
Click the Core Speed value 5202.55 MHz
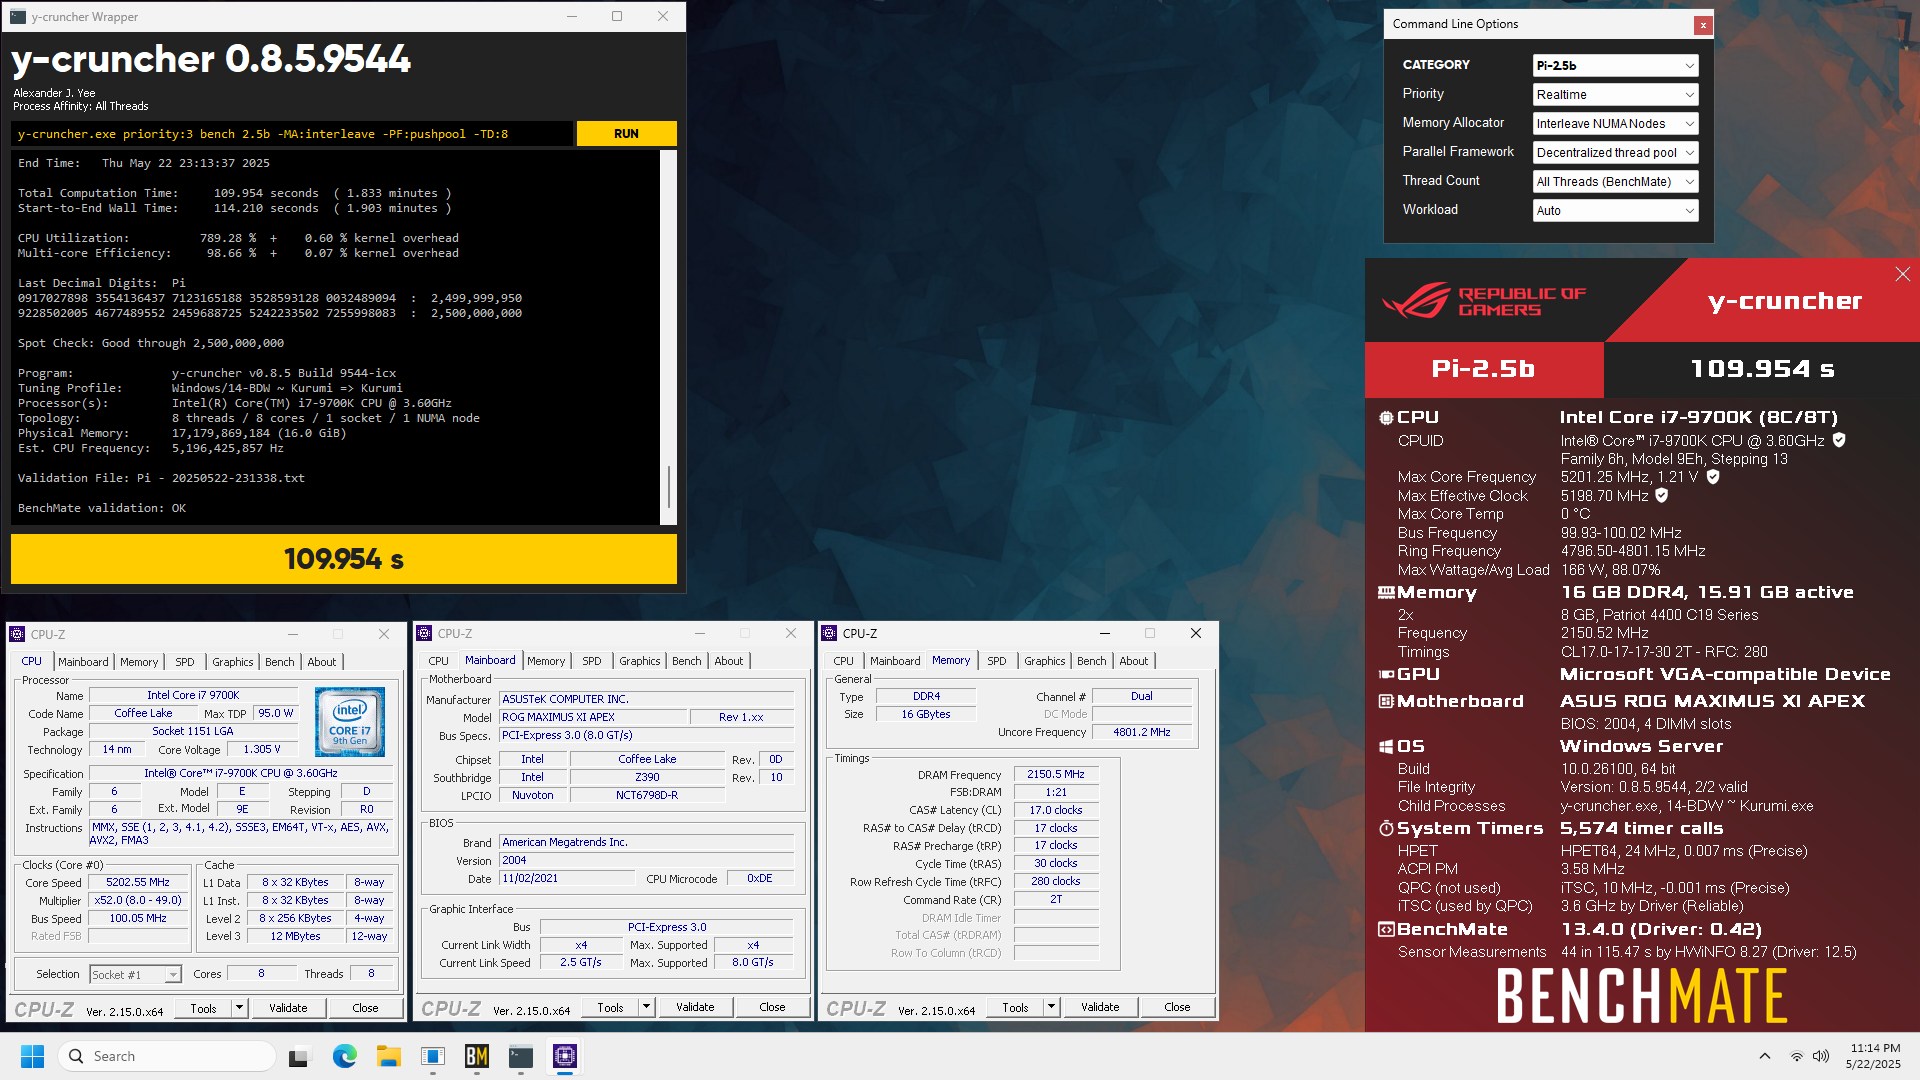point(138,883)
